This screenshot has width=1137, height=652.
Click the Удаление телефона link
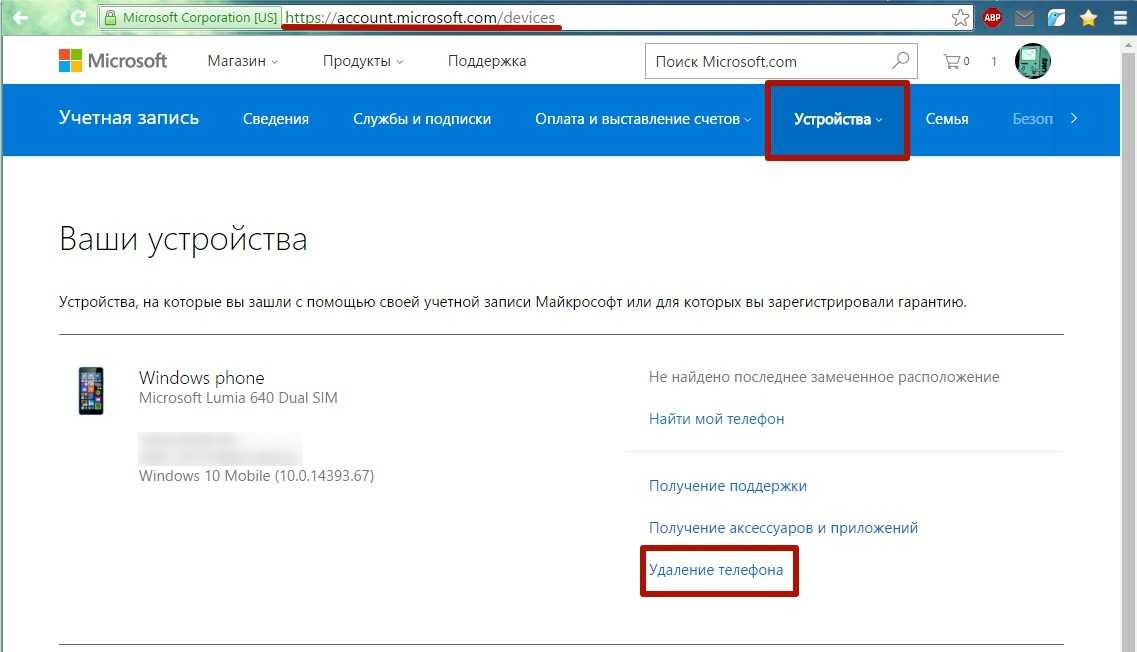pos(716,570)
